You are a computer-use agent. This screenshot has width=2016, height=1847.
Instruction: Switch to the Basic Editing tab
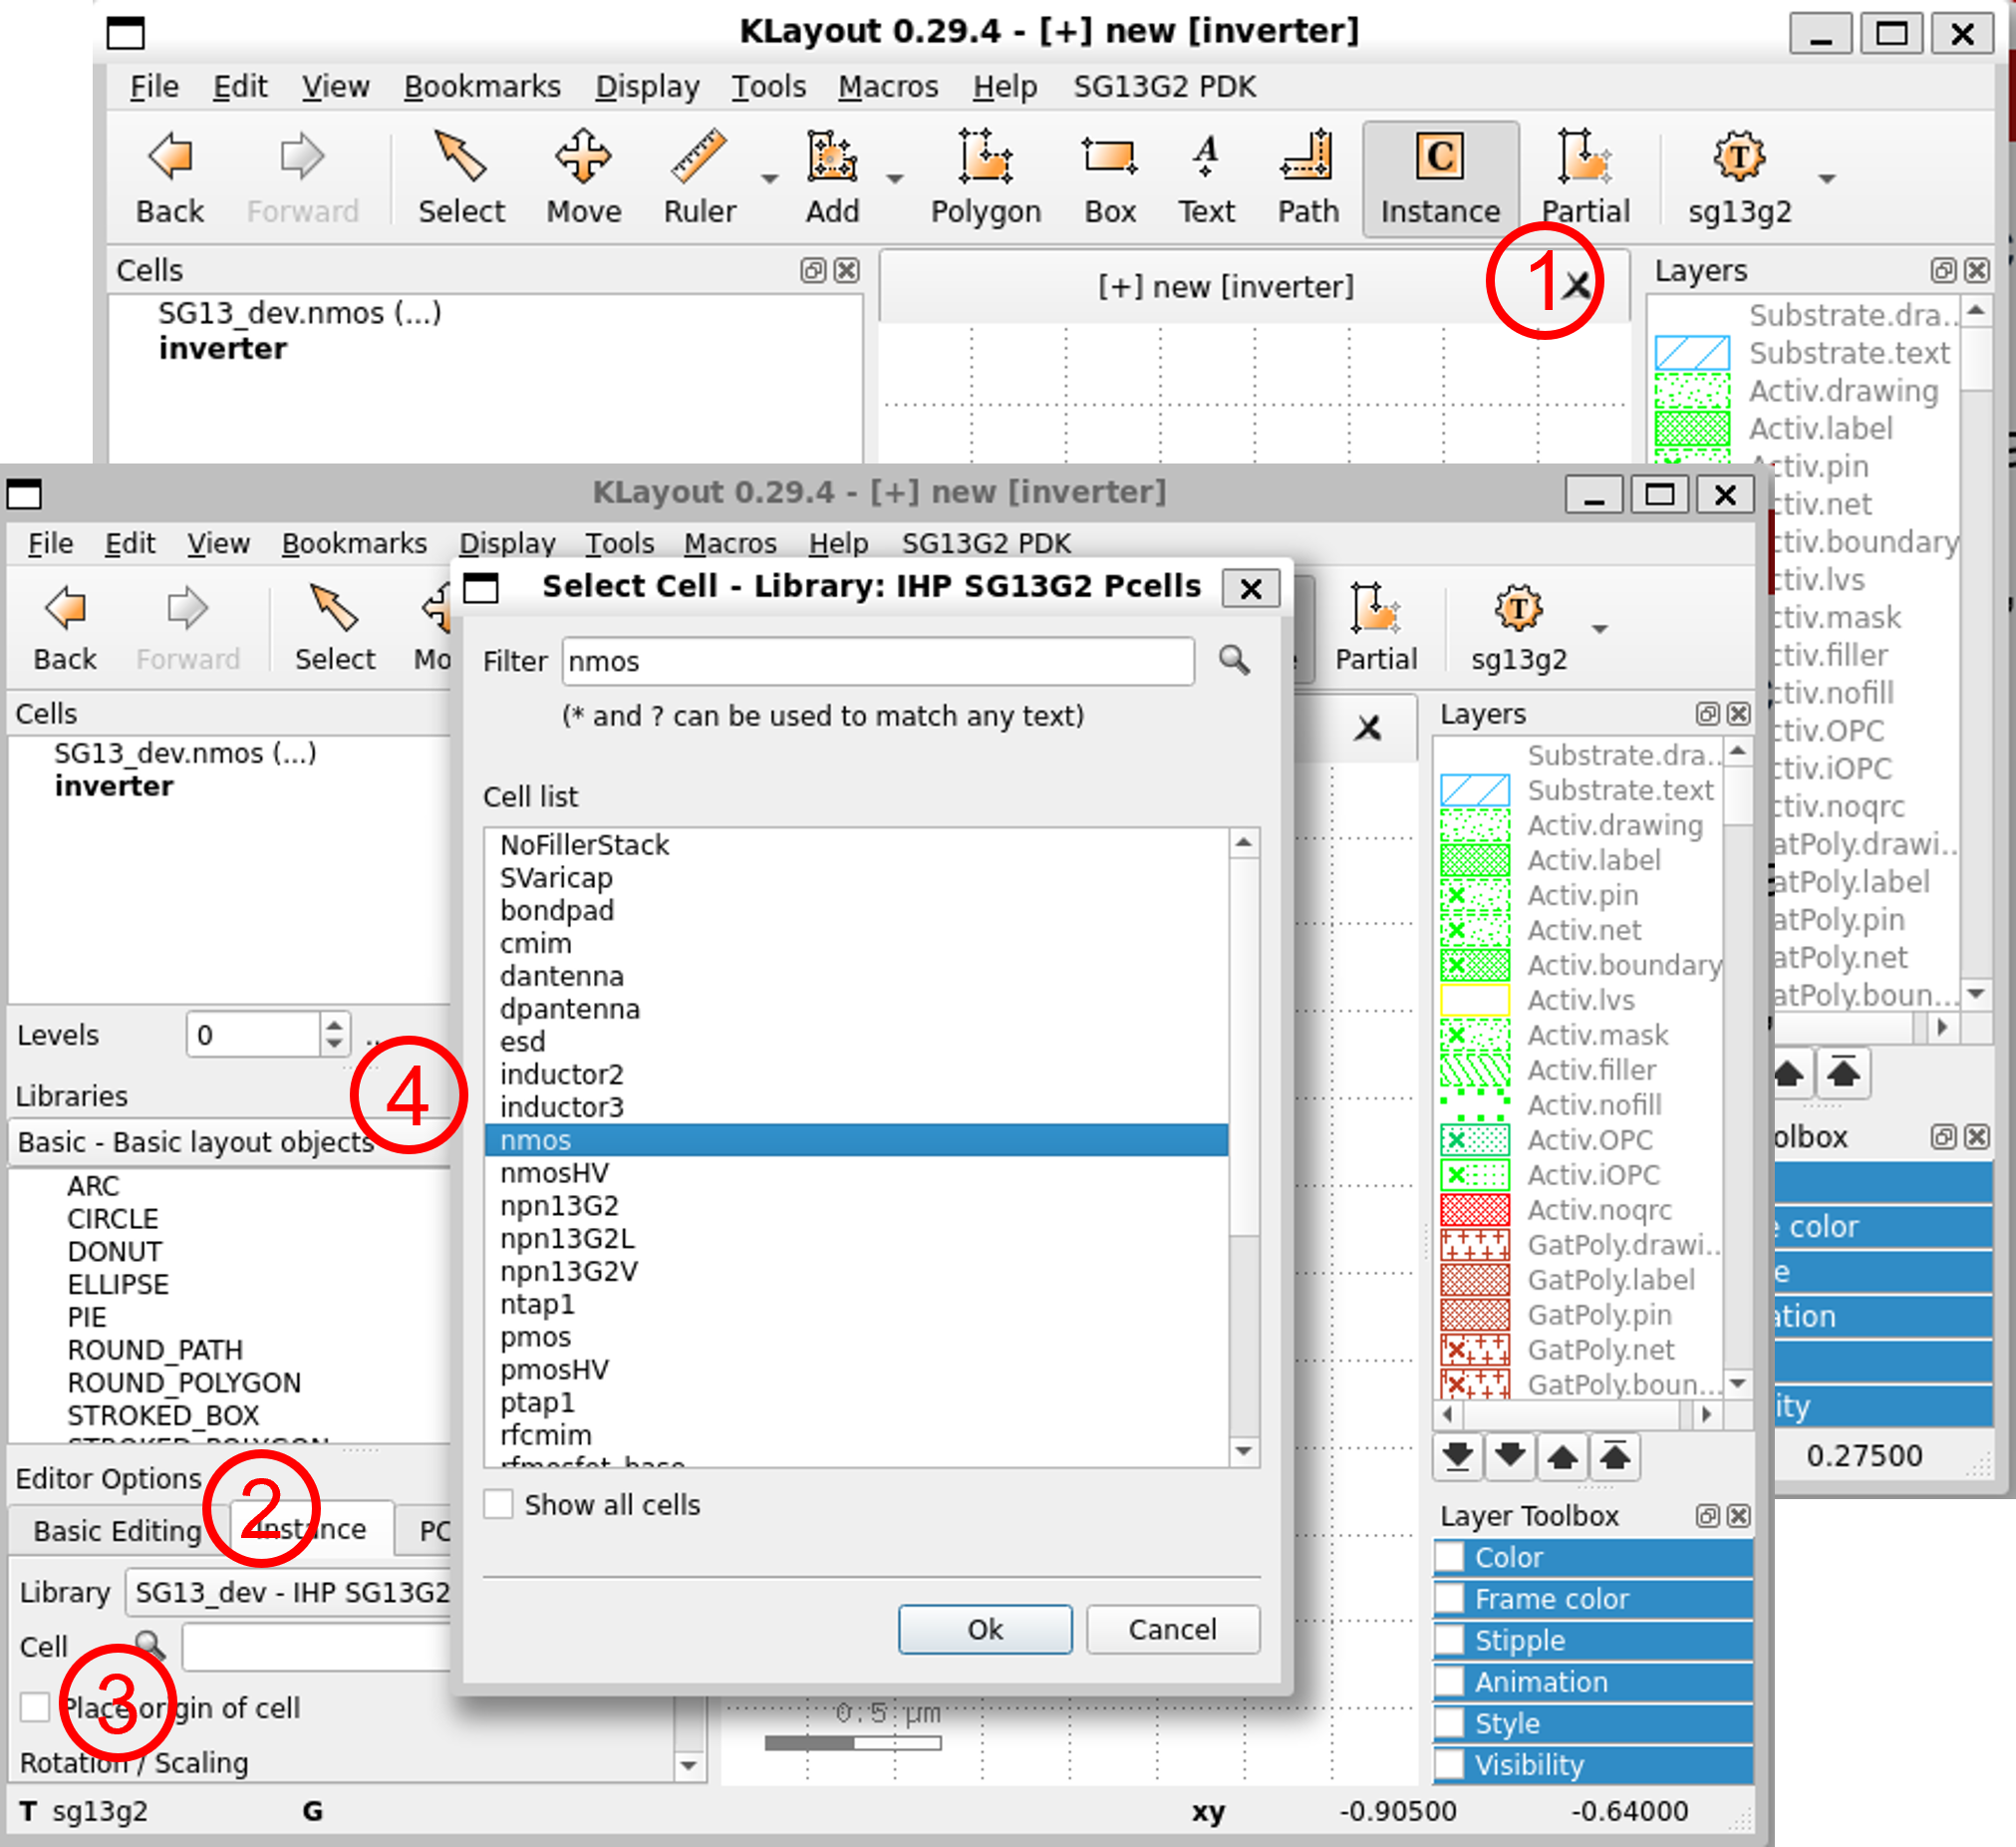tap(117, 1531)
